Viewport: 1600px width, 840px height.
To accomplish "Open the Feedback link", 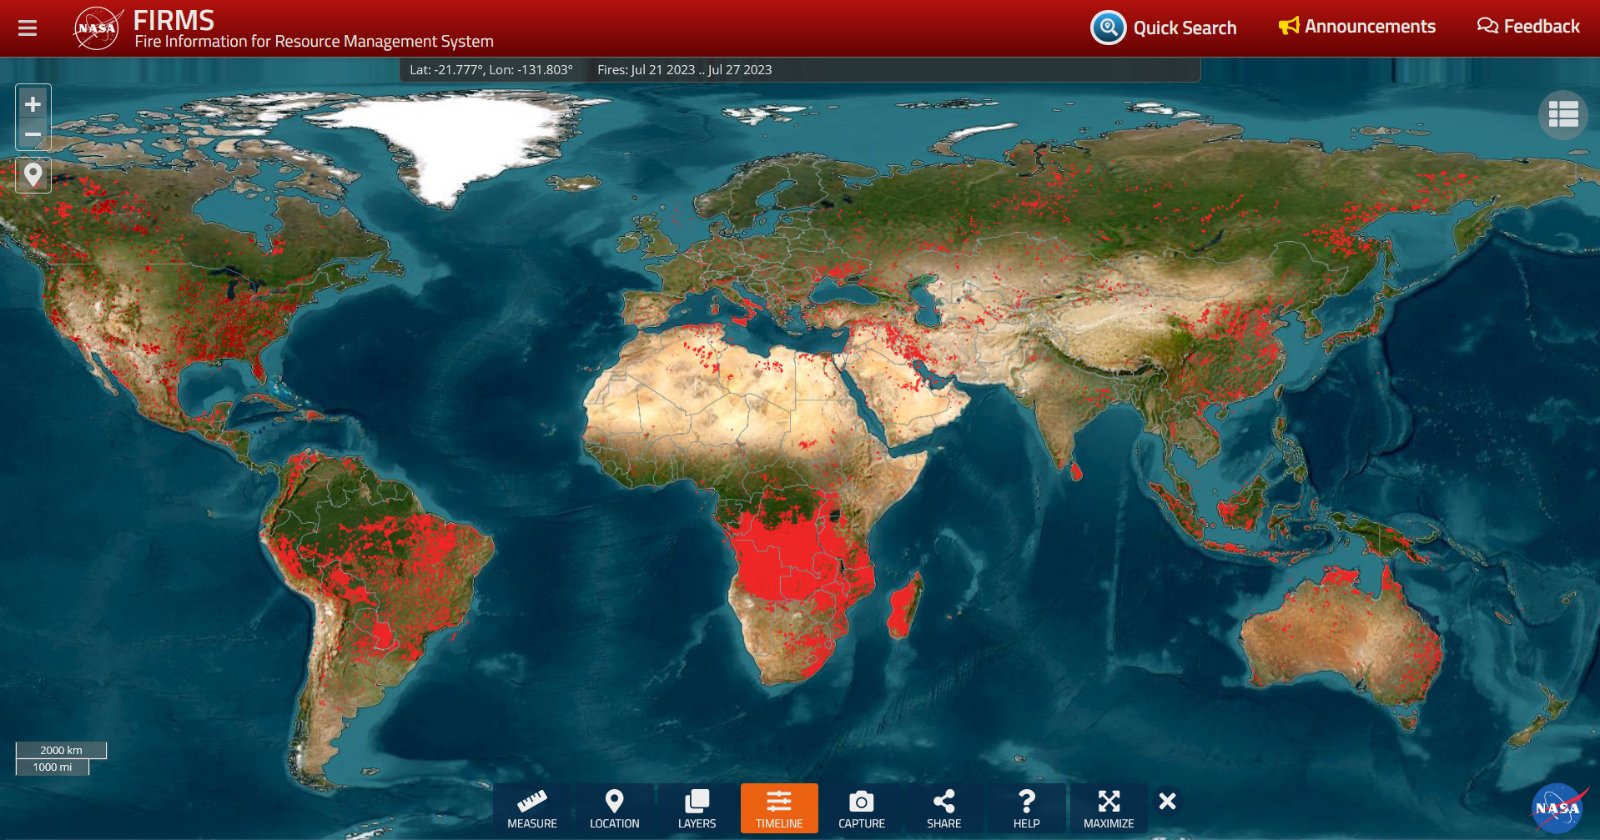I will 1528,27.
